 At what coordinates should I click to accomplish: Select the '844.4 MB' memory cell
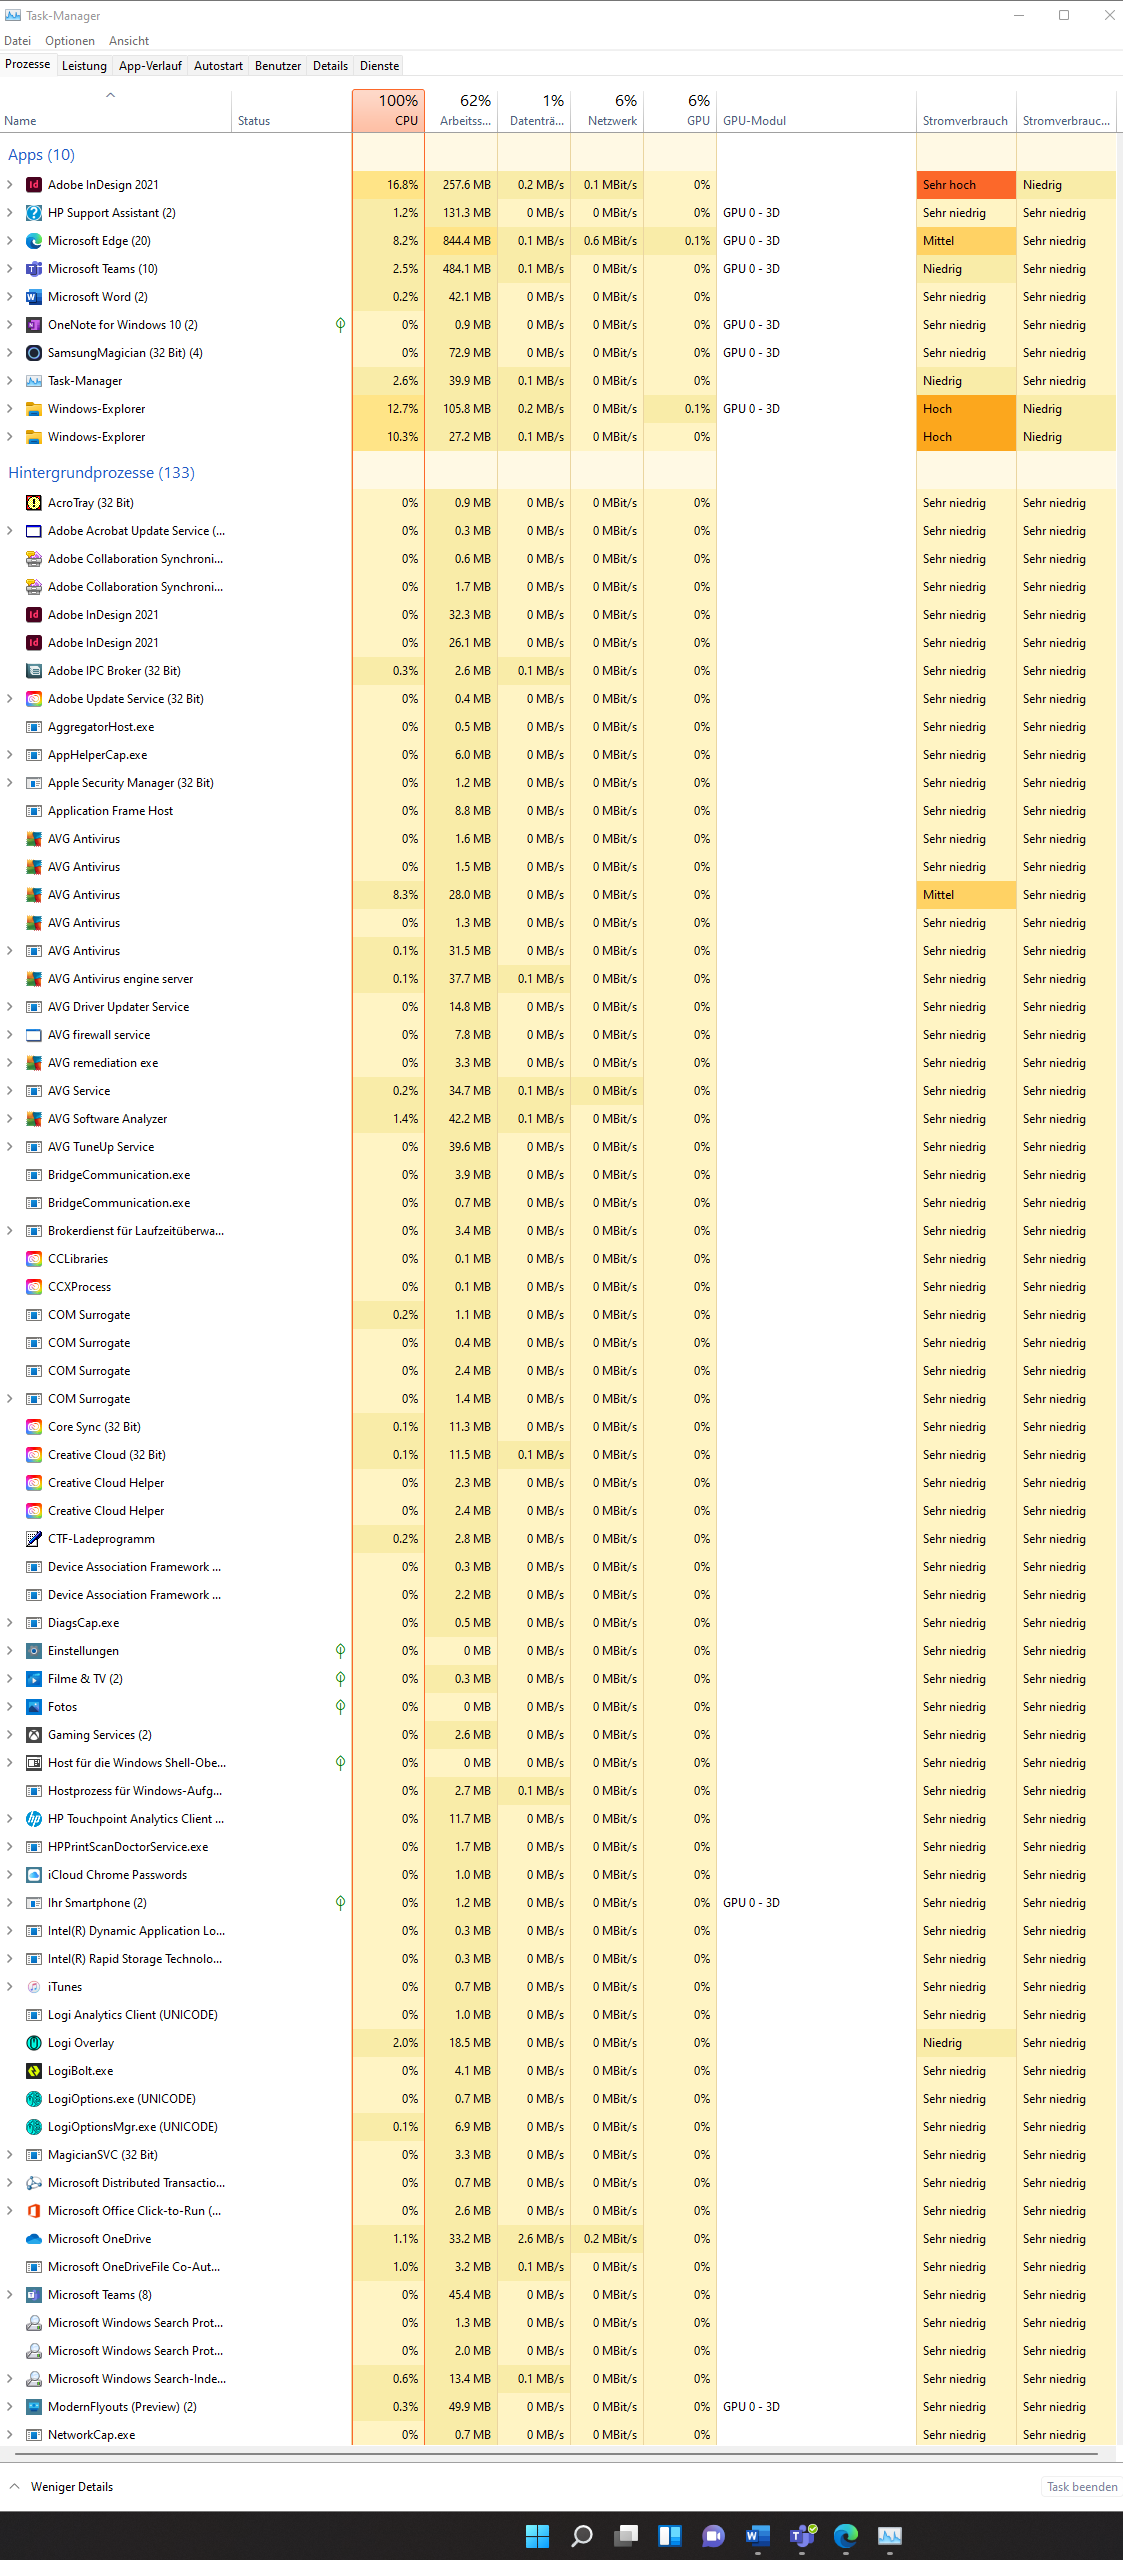pyautogui.click(x=462, y=241)
